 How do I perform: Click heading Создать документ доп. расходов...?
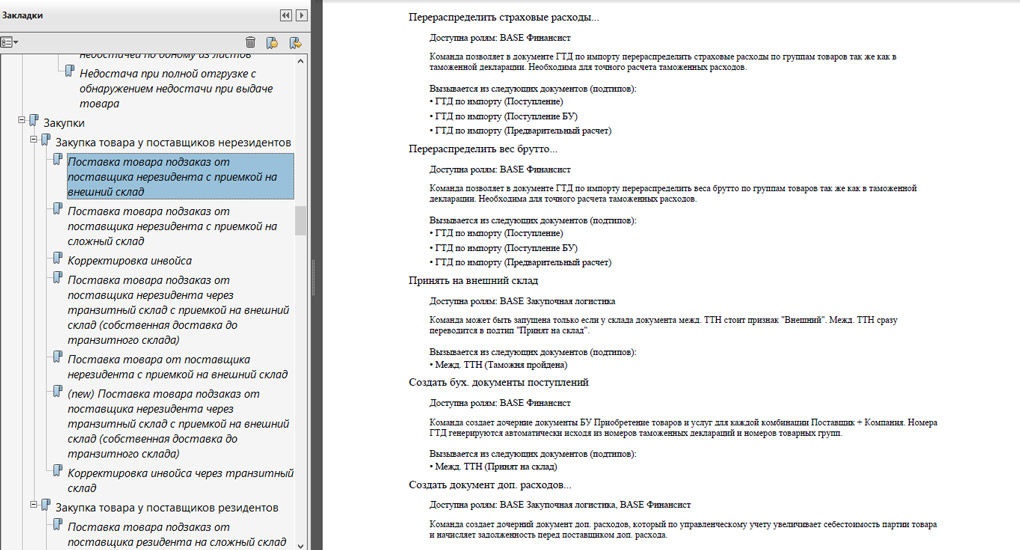(x=490, y=485)
